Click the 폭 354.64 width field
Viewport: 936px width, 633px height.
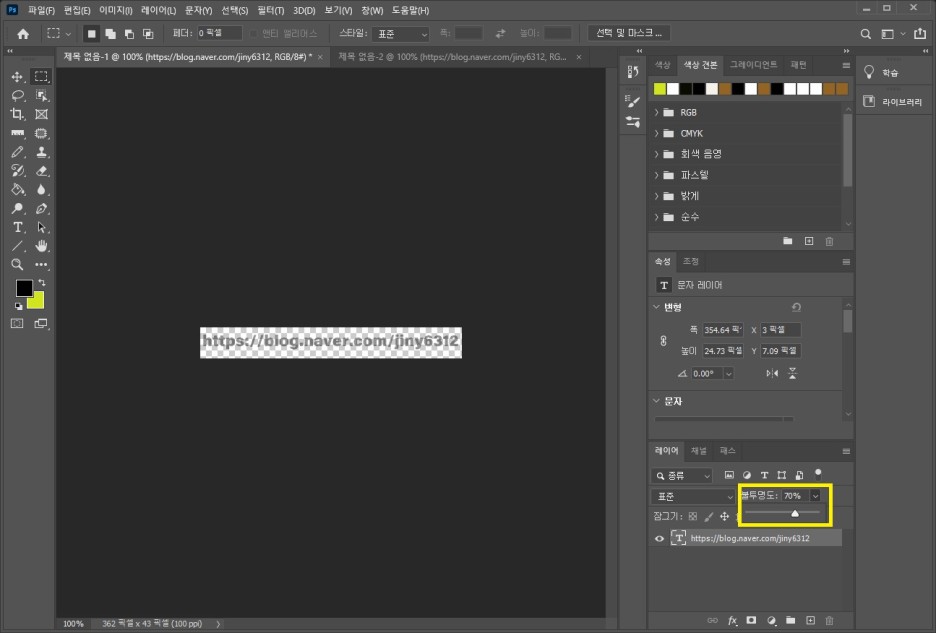pos(722,330)
